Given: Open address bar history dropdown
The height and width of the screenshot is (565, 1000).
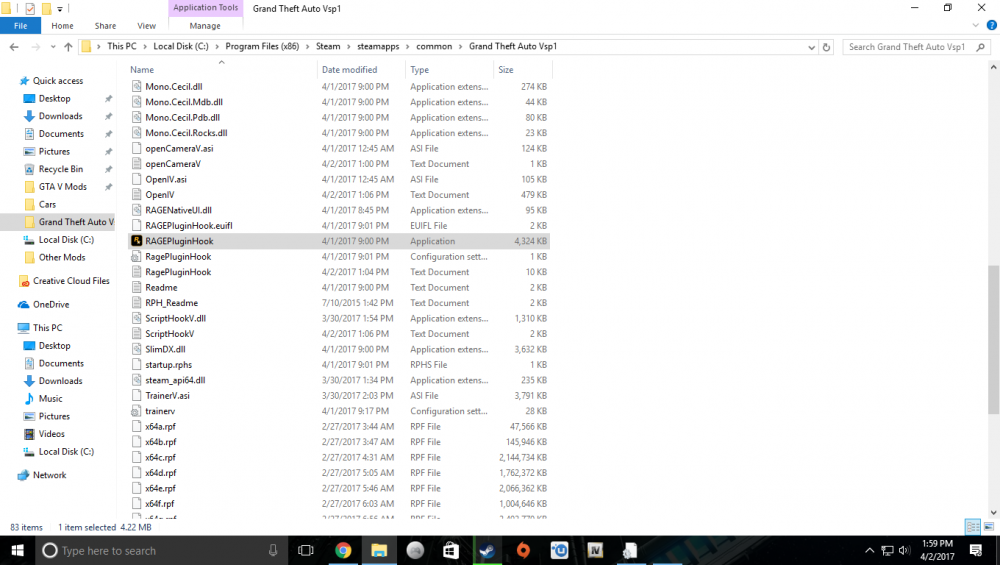Looking at the screenshot, I should [811, 47].
